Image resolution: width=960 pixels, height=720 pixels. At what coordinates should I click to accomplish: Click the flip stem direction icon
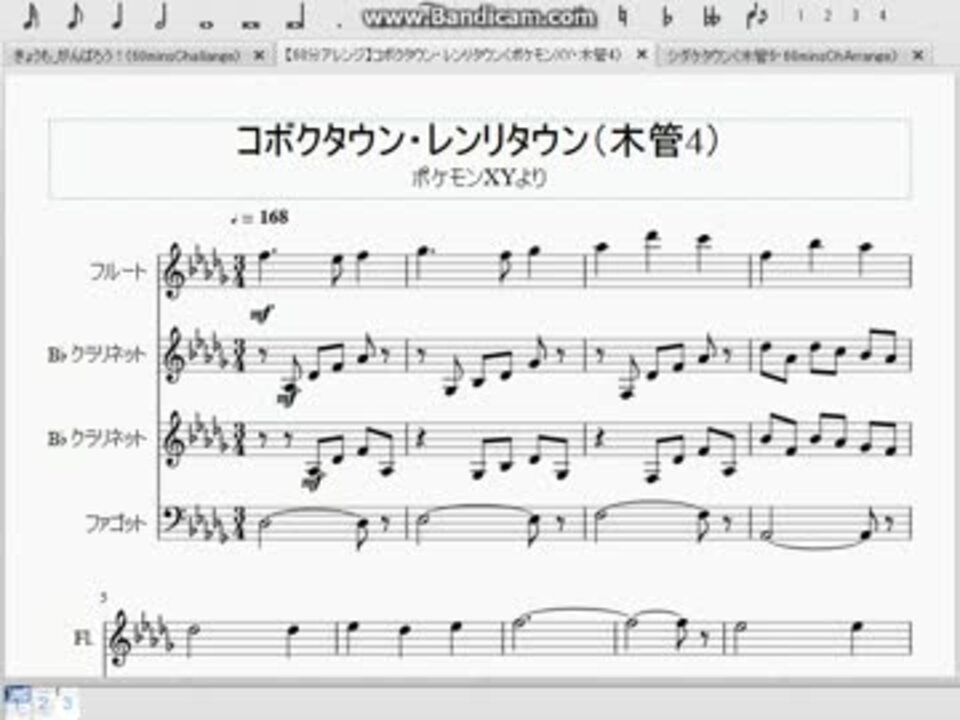(x=757, y=17)
